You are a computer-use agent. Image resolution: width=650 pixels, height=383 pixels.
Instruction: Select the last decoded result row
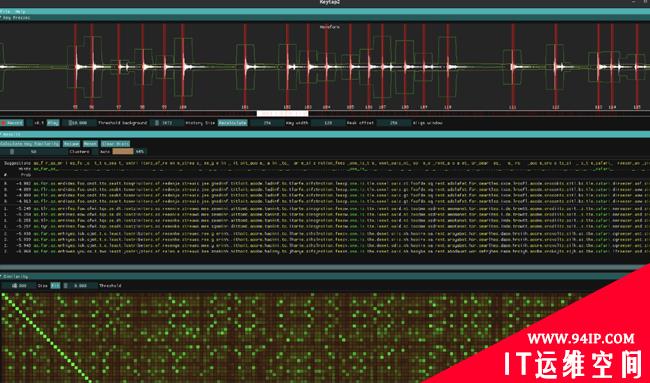tap(325, 251)
